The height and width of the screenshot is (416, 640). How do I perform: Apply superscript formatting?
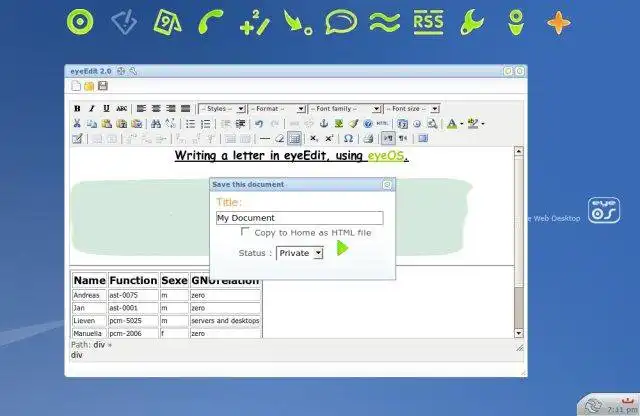tap(329, 139)
